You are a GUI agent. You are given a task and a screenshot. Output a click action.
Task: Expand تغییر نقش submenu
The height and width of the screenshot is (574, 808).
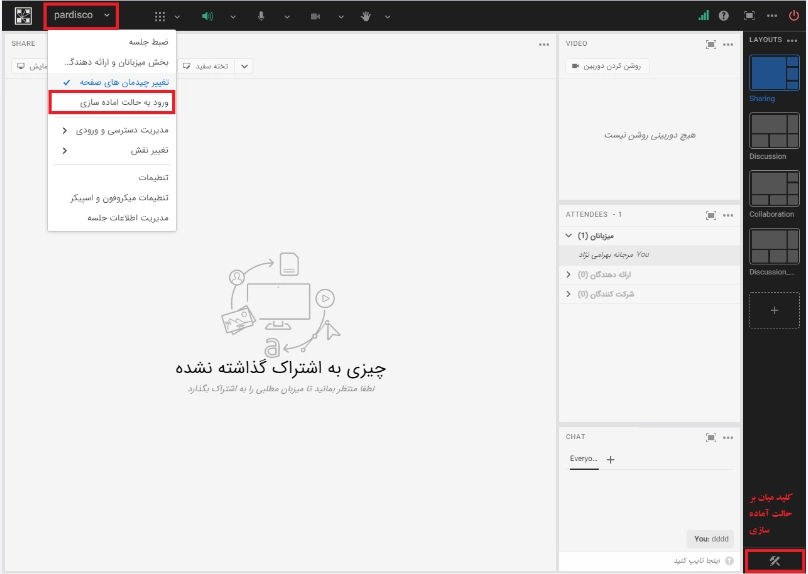112,150
